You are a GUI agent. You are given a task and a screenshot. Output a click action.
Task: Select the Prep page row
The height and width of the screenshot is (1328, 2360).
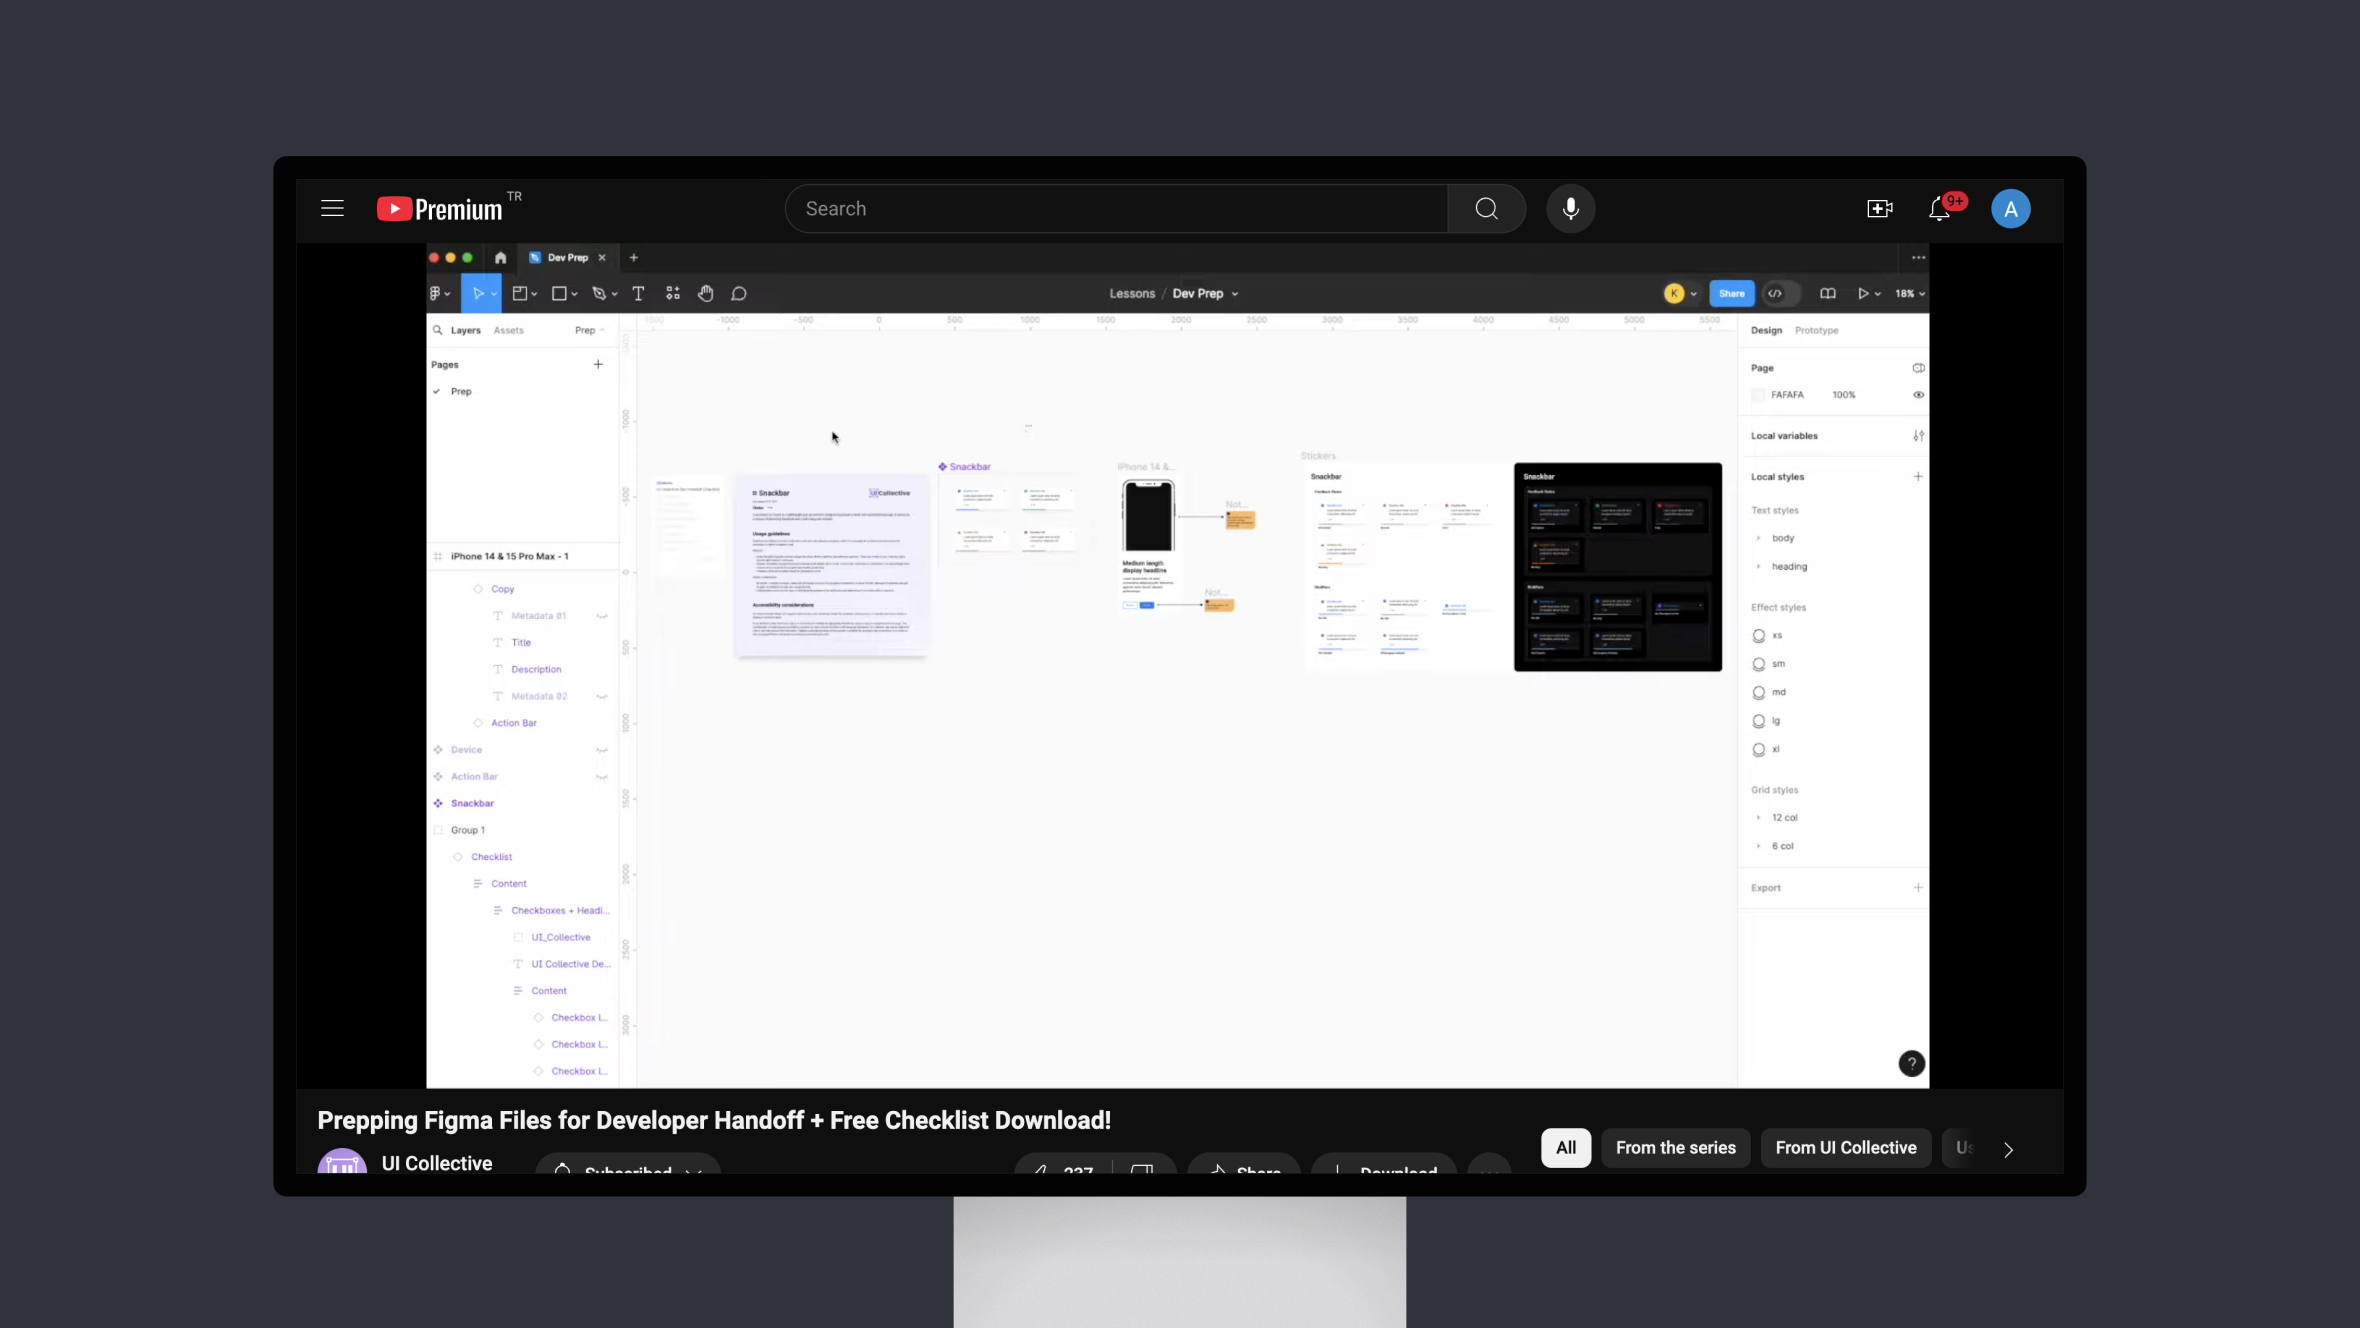click(x=522, y=391)
